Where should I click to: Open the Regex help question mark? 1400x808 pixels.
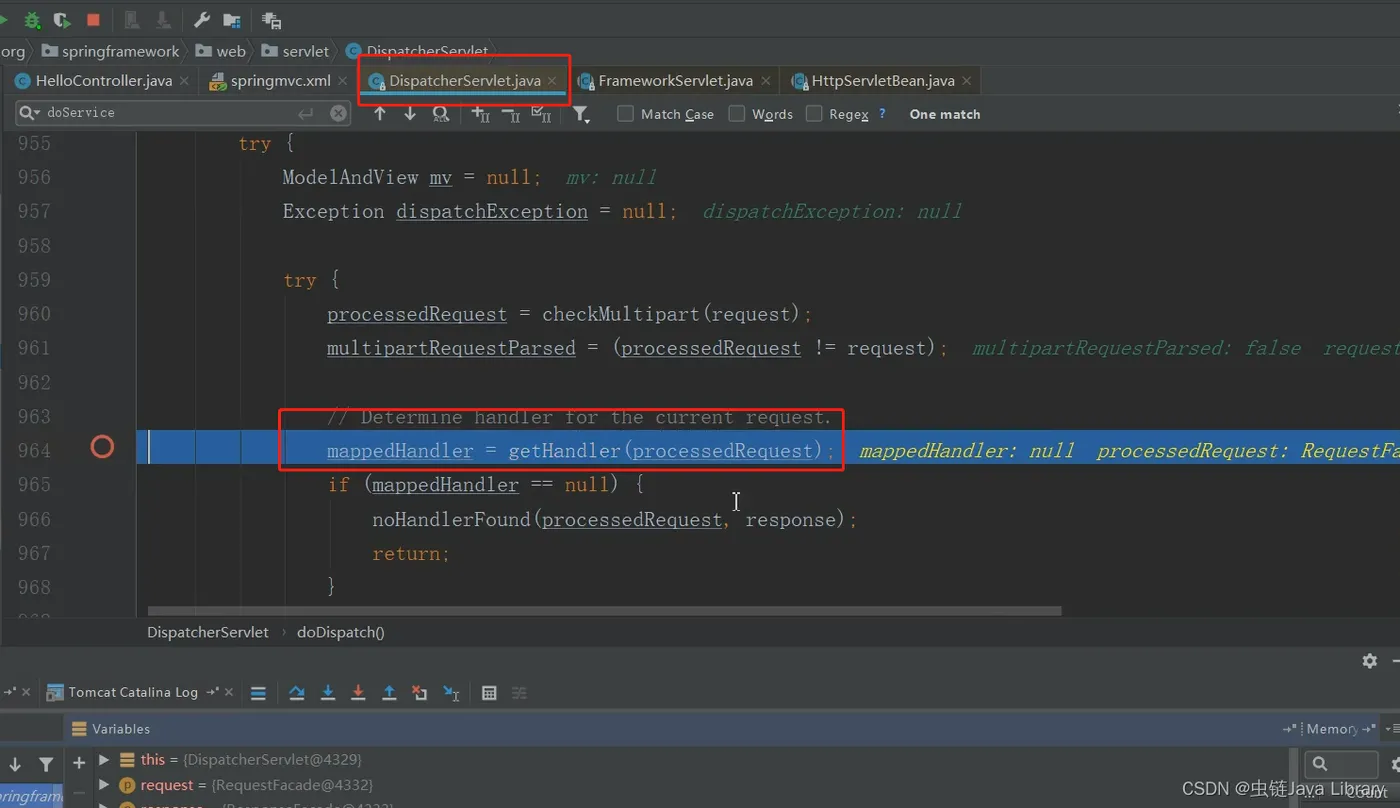(x=882, y=114)
